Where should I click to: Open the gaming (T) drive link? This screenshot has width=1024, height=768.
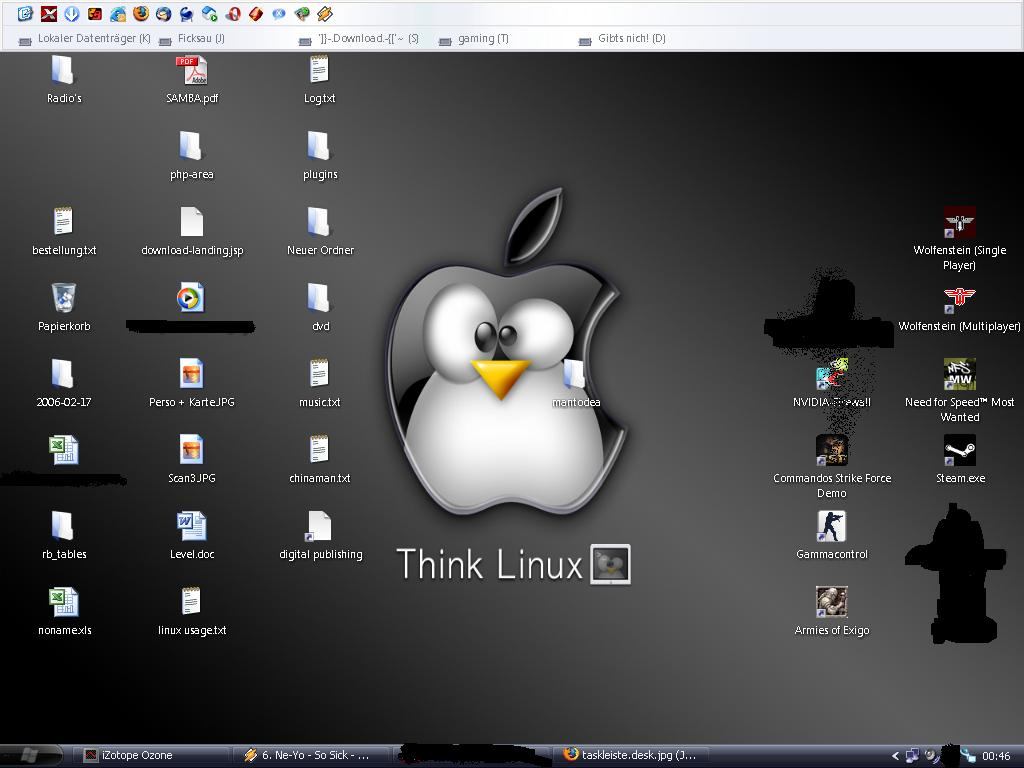[474, 39]
